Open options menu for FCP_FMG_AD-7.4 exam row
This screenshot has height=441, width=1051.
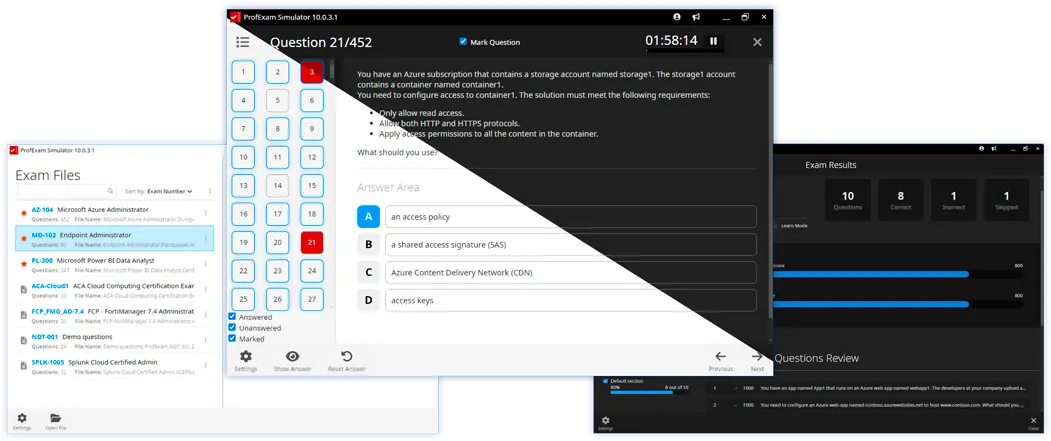pyautogui.click(x=206, y=315)
